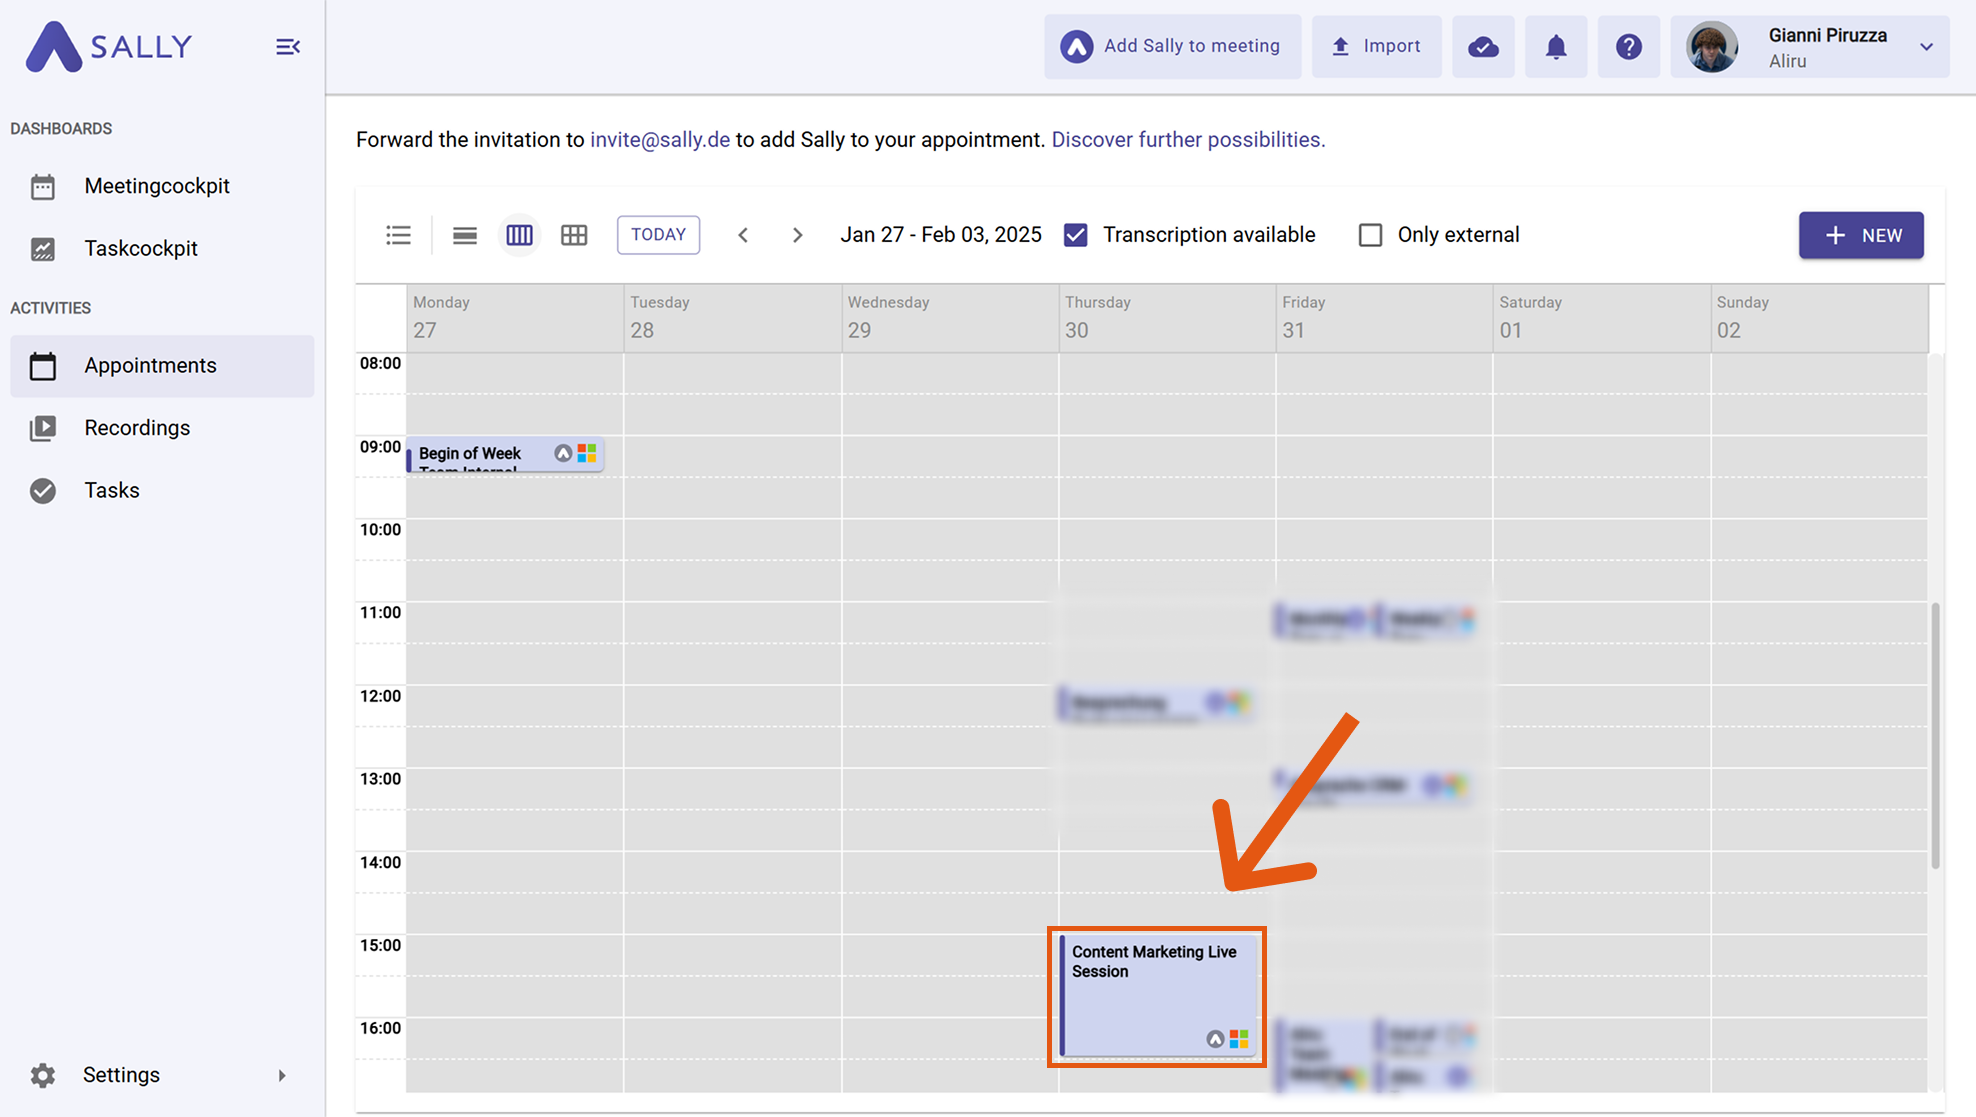The image size is (1976, 1117).
Task: Collapse the sidebar with the menu icon
Action: tap(287, 47)
